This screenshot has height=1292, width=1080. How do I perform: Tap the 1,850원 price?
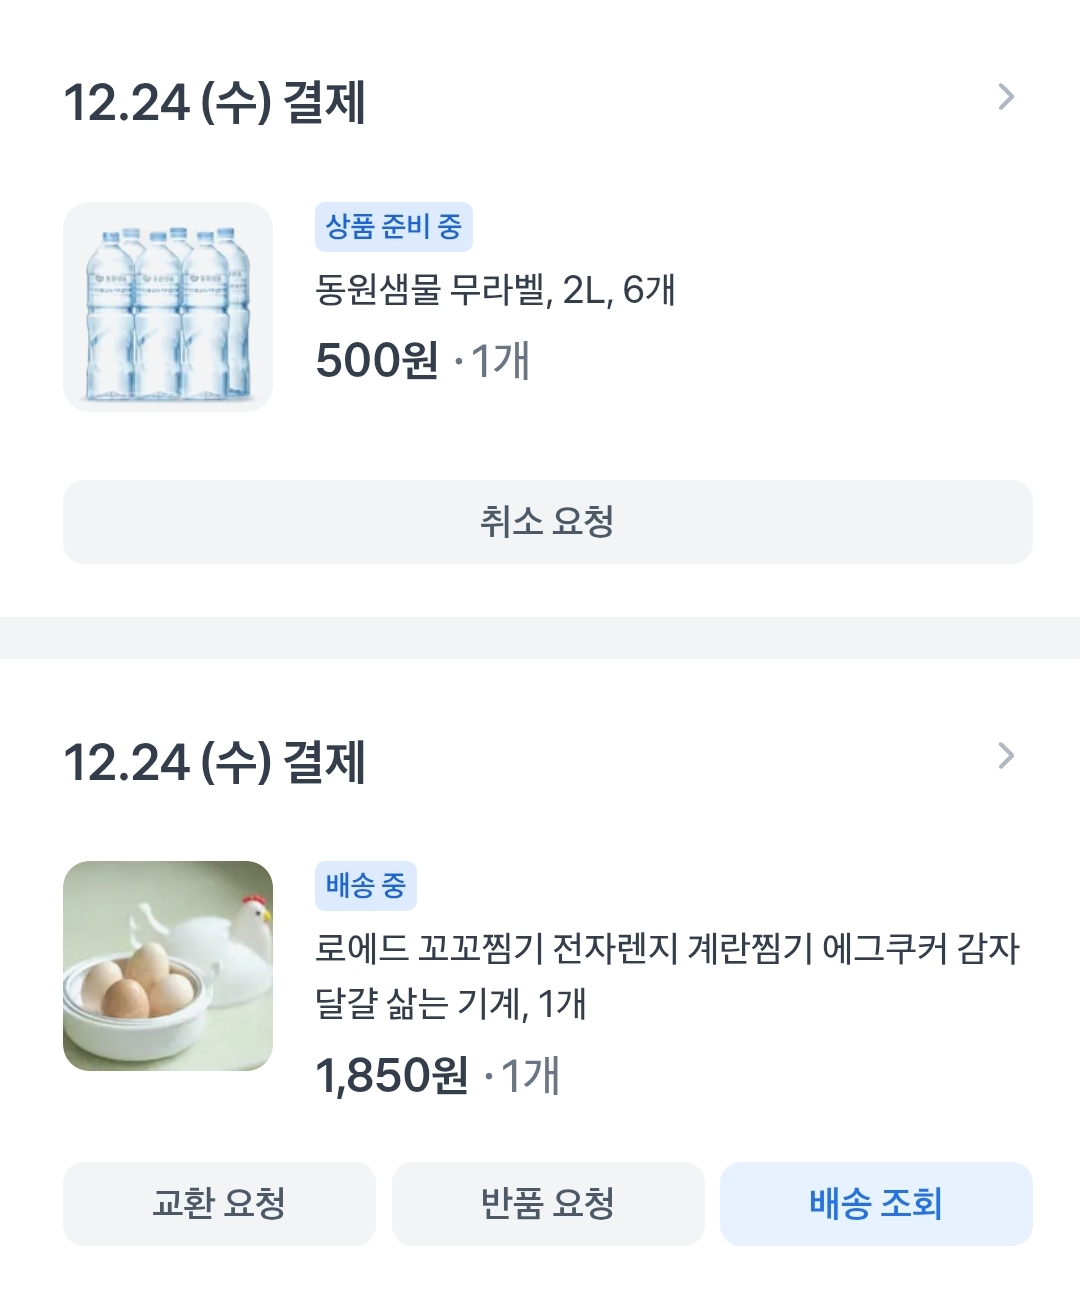click(392, 1076)
